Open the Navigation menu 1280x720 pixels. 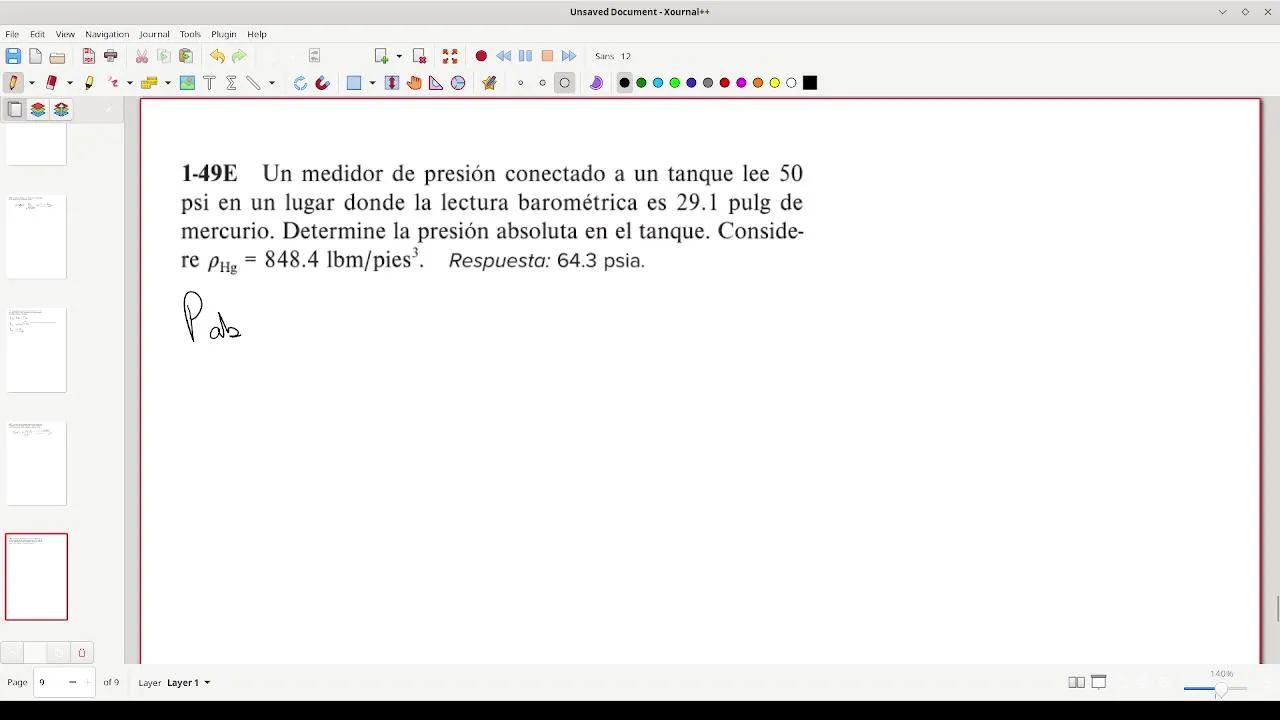[107, 34]
